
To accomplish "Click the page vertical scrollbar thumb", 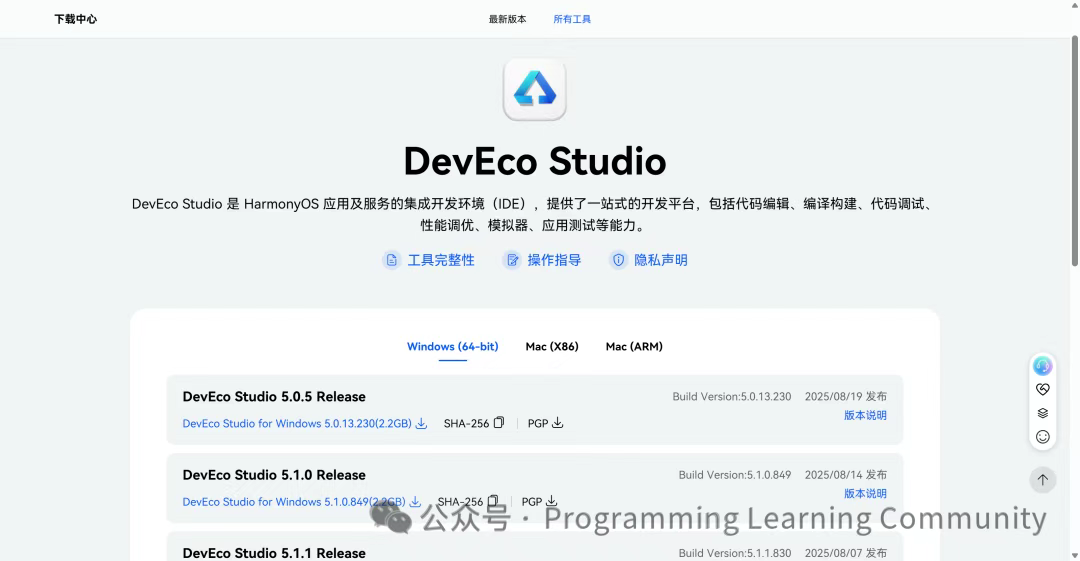I will (x=1074, y=150).
